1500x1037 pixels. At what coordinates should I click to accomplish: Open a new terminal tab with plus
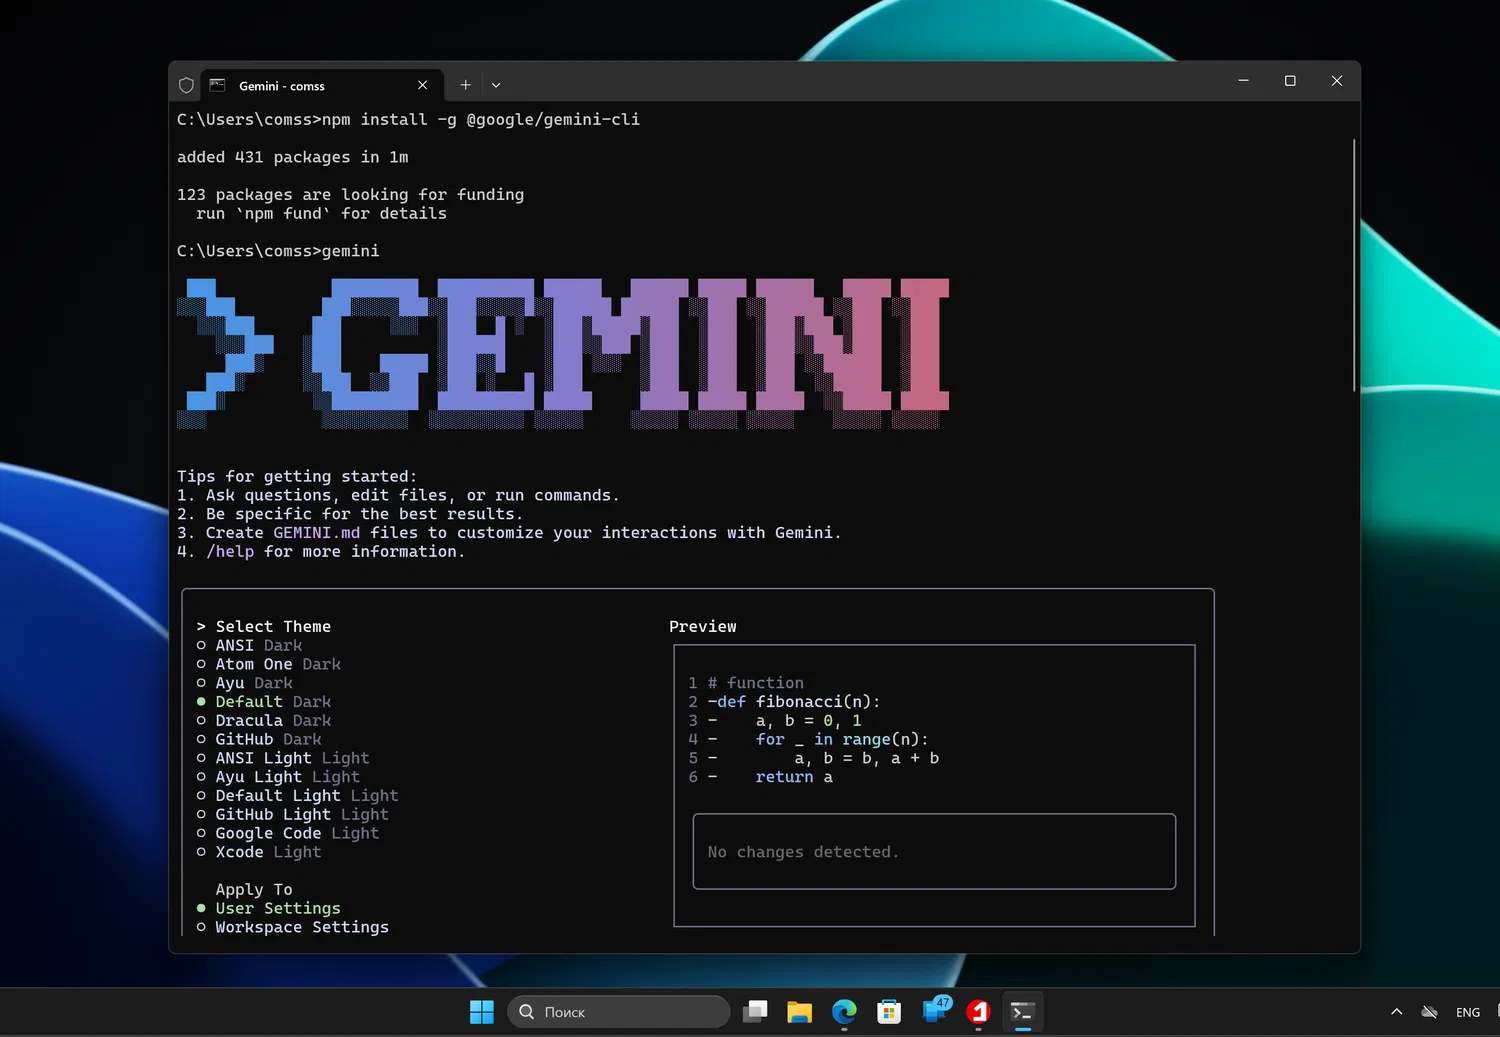(465, 85)
